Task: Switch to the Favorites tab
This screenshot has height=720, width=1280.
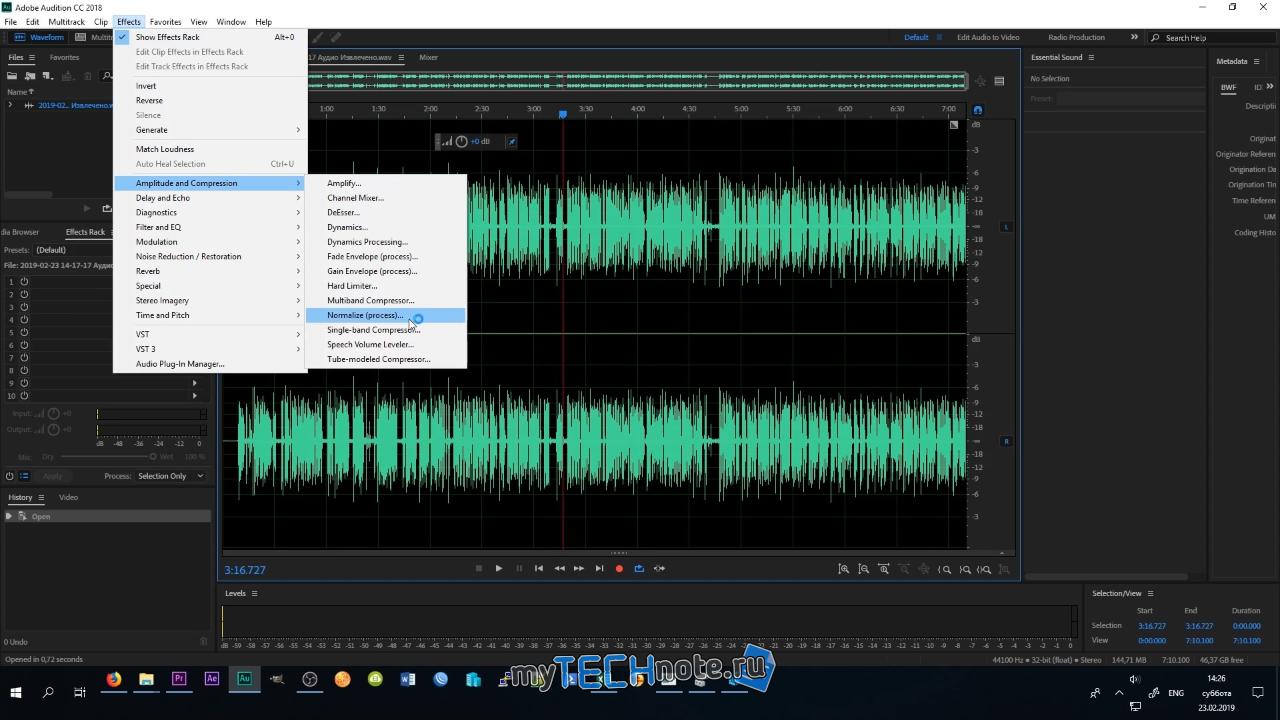Action: click(x=64, y=57)
